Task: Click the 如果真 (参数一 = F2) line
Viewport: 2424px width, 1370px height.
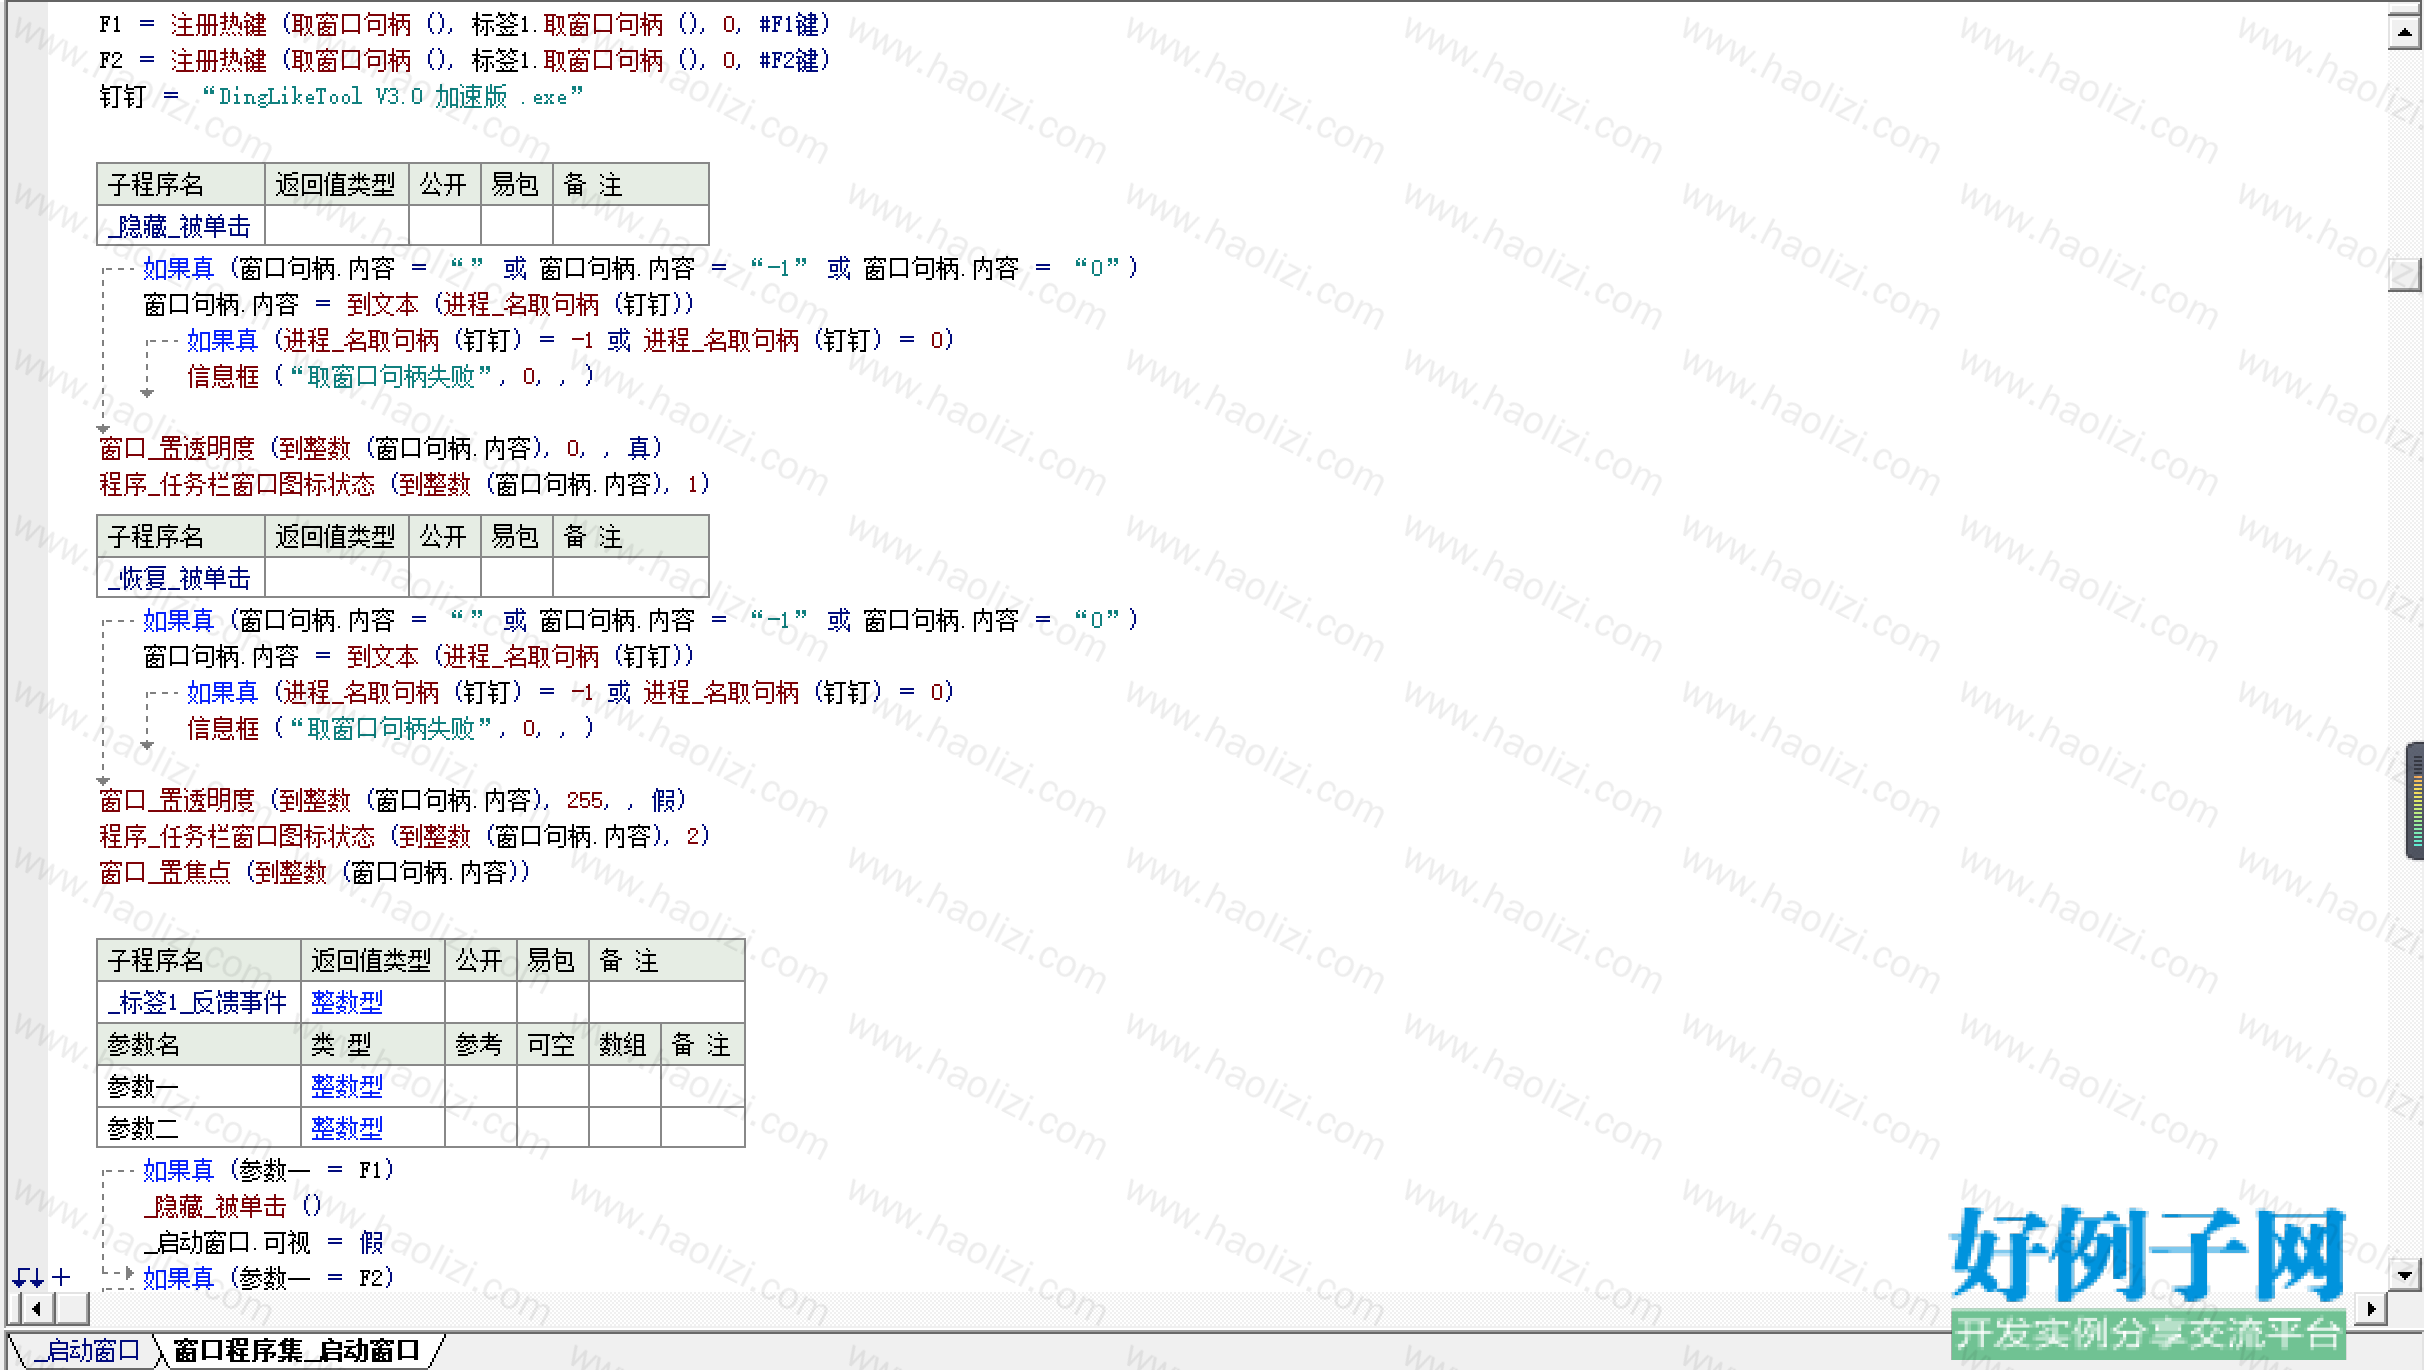Action: 269,1278
